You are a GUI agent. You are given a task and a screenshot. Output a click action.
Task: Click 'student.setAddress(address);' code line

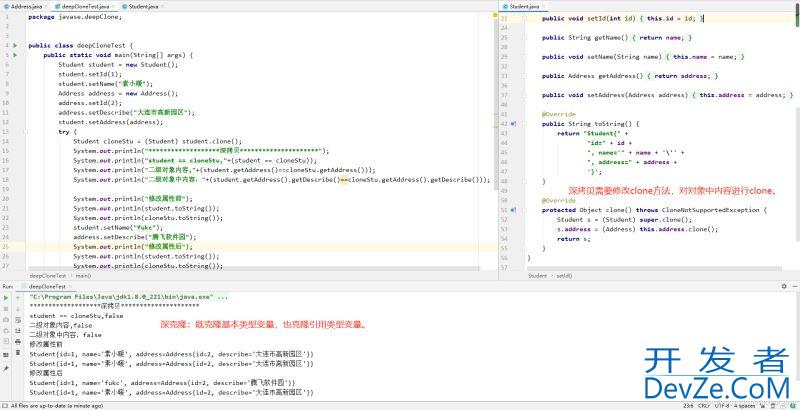(x=111, y=122)
